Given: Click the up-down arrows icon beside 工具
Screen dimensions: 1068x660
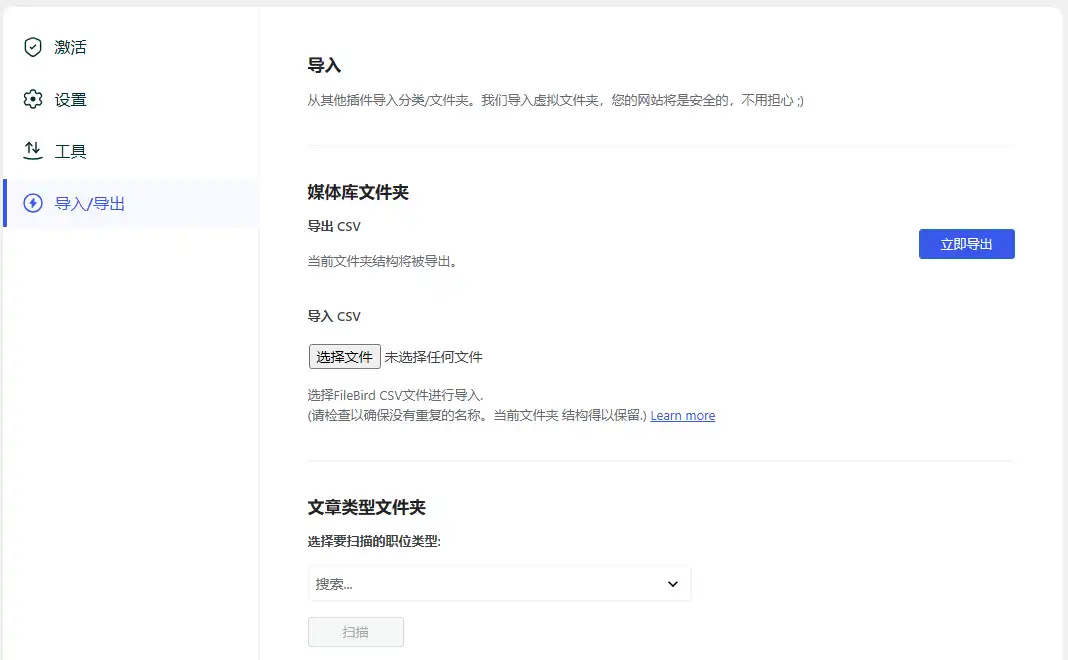Looking at the screenshot, I should pos(31,150).
